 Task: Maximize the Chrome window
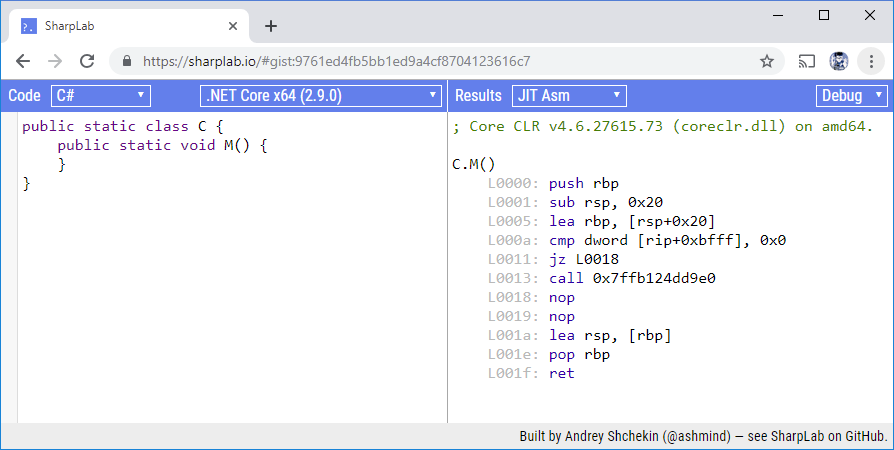click(x=824, y=15)
